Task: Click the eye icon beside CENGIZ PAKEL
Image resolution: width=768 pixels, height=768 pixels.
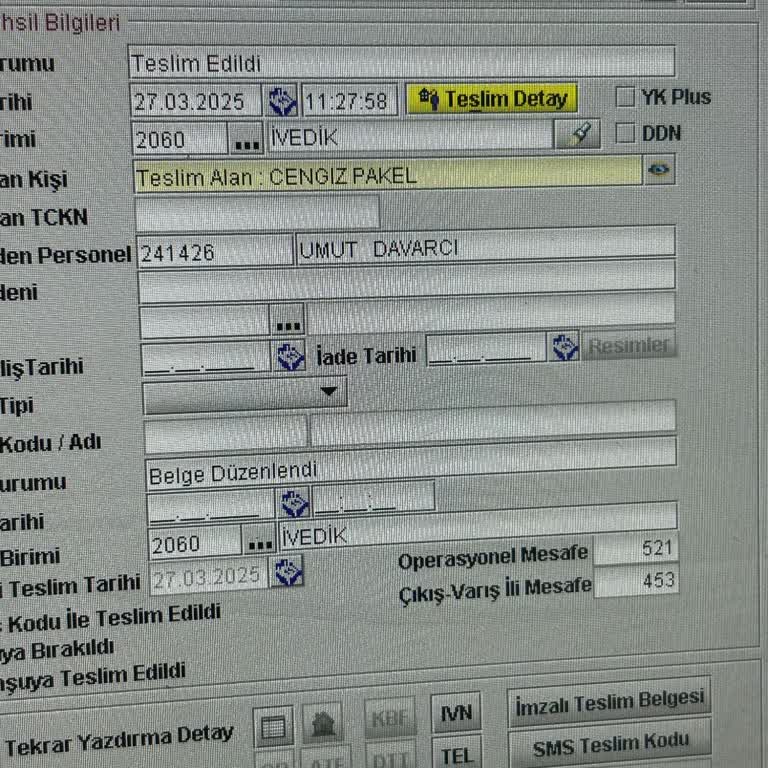Action: [x=659, y=170]
